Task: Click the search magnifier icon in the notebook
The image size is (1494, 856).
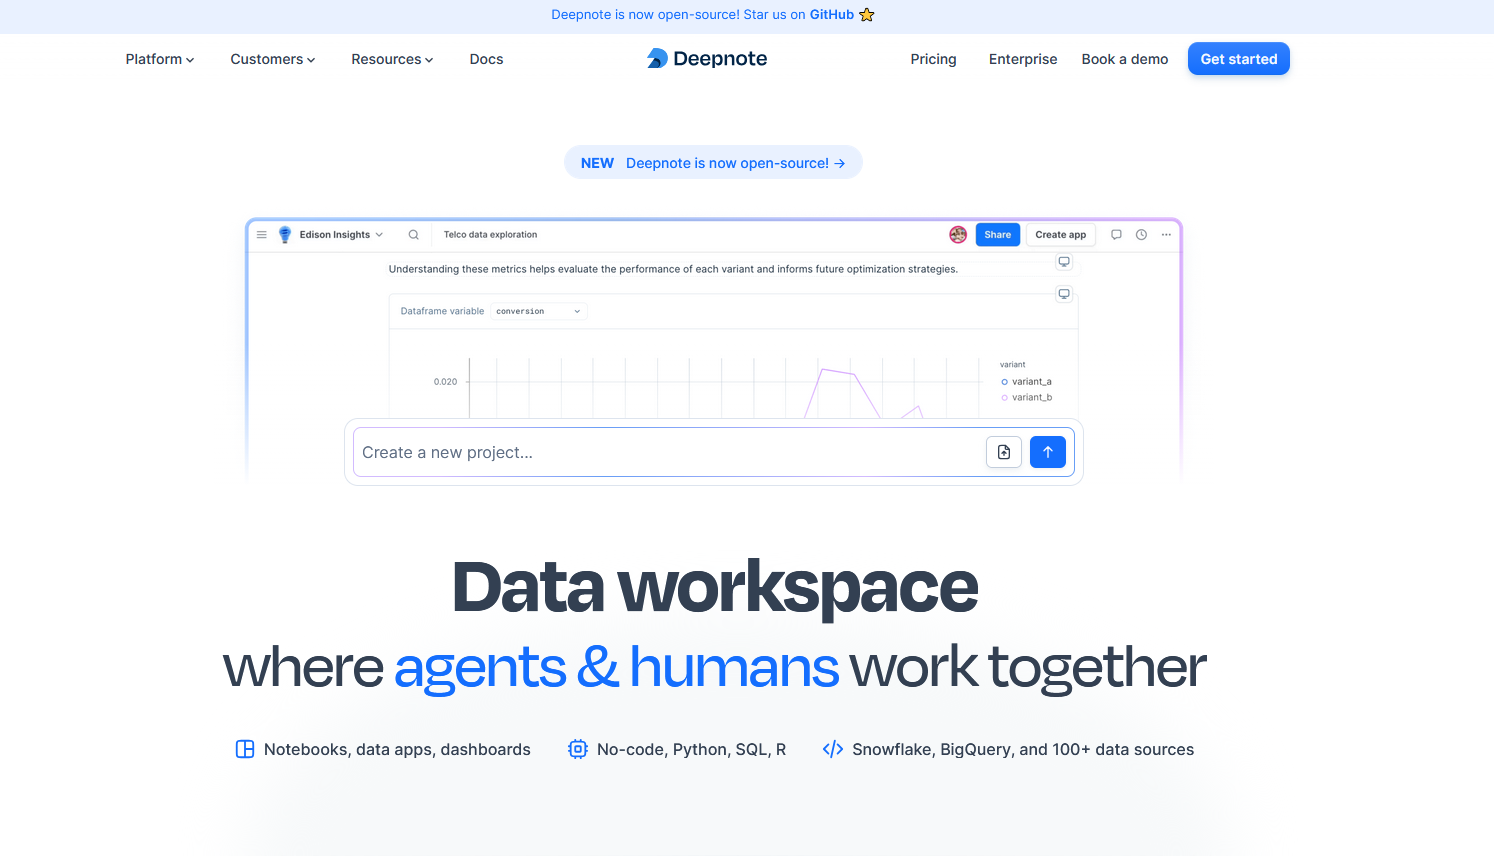Action: click(x=413, y=235)
